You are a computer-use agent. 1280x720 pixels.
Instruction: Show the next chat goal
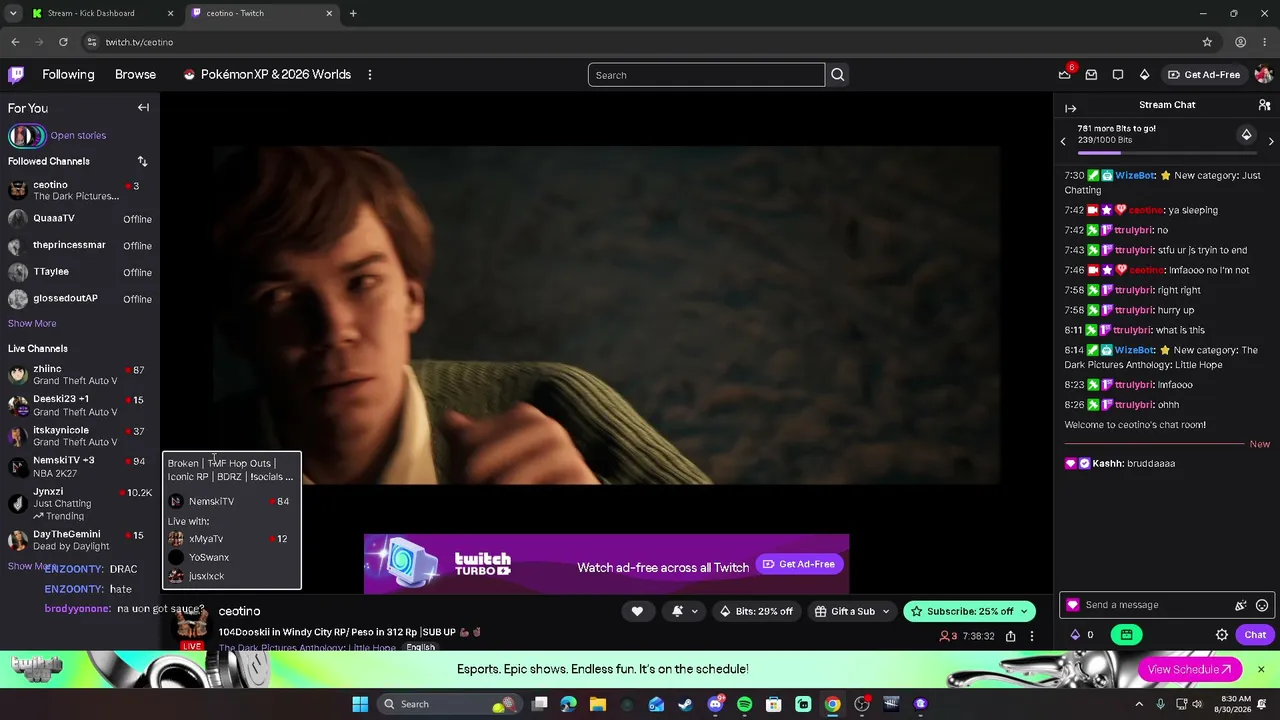tap(1271, 142)
